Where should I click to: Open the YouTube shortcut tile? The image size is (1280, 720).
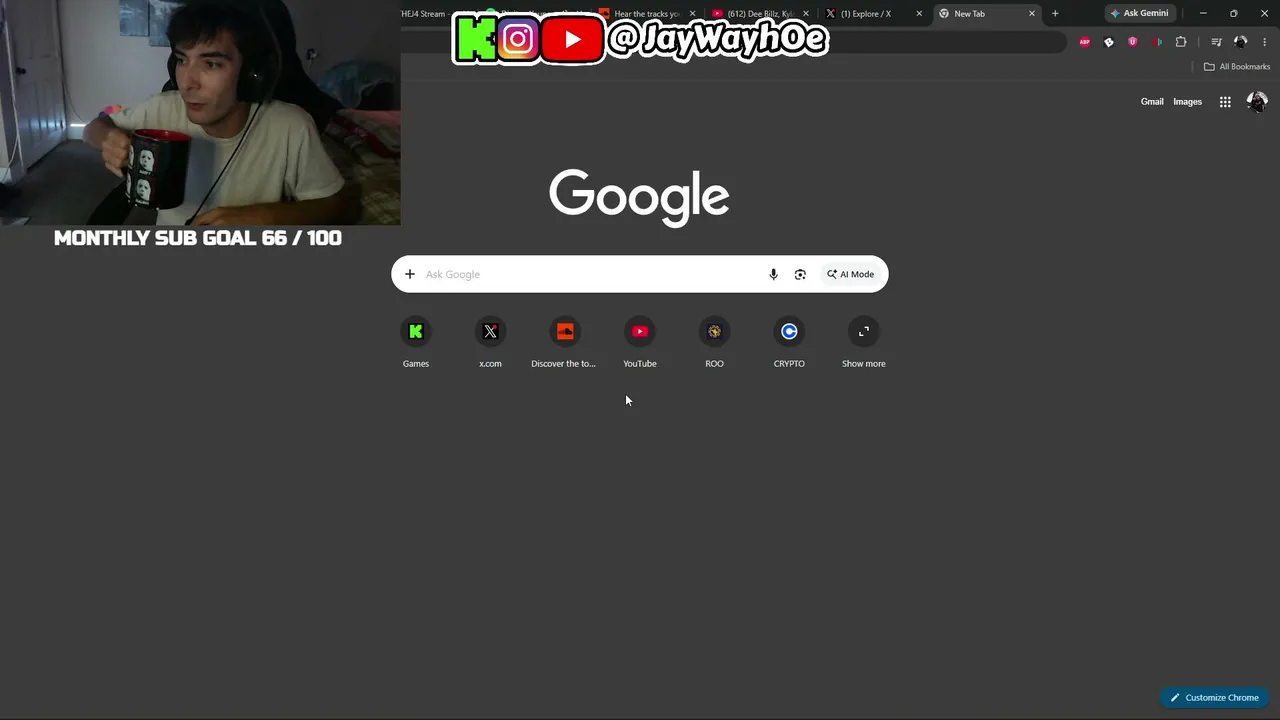640,342
